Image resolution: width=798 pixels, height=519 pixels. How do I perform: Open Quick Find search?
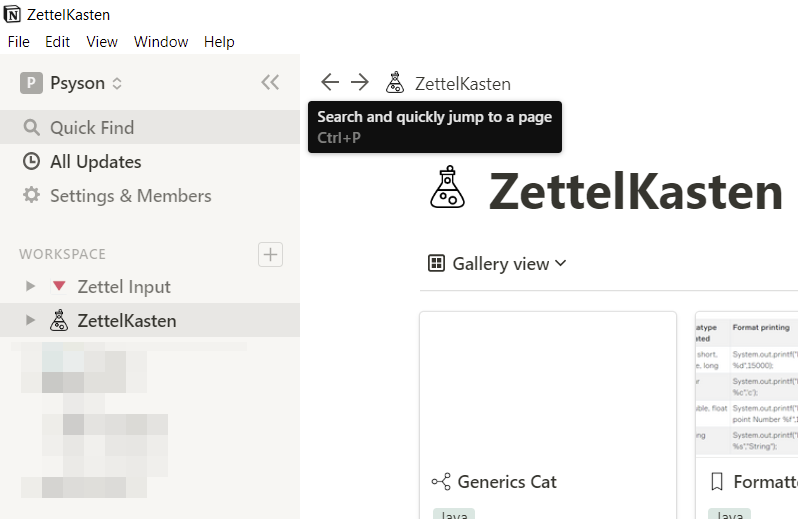[x=91, y=128]
